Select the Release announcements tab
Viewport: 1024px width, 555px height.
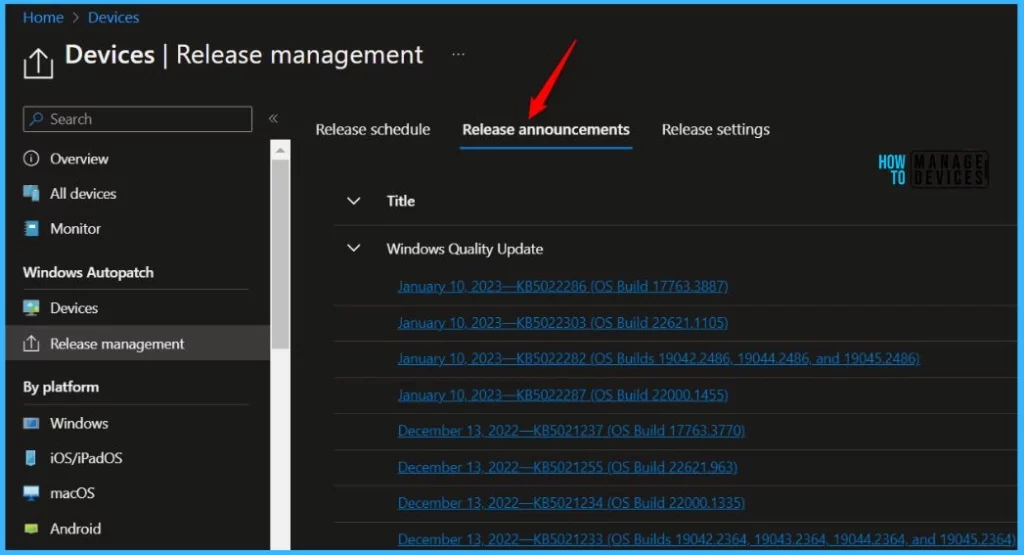click(546, 129)
